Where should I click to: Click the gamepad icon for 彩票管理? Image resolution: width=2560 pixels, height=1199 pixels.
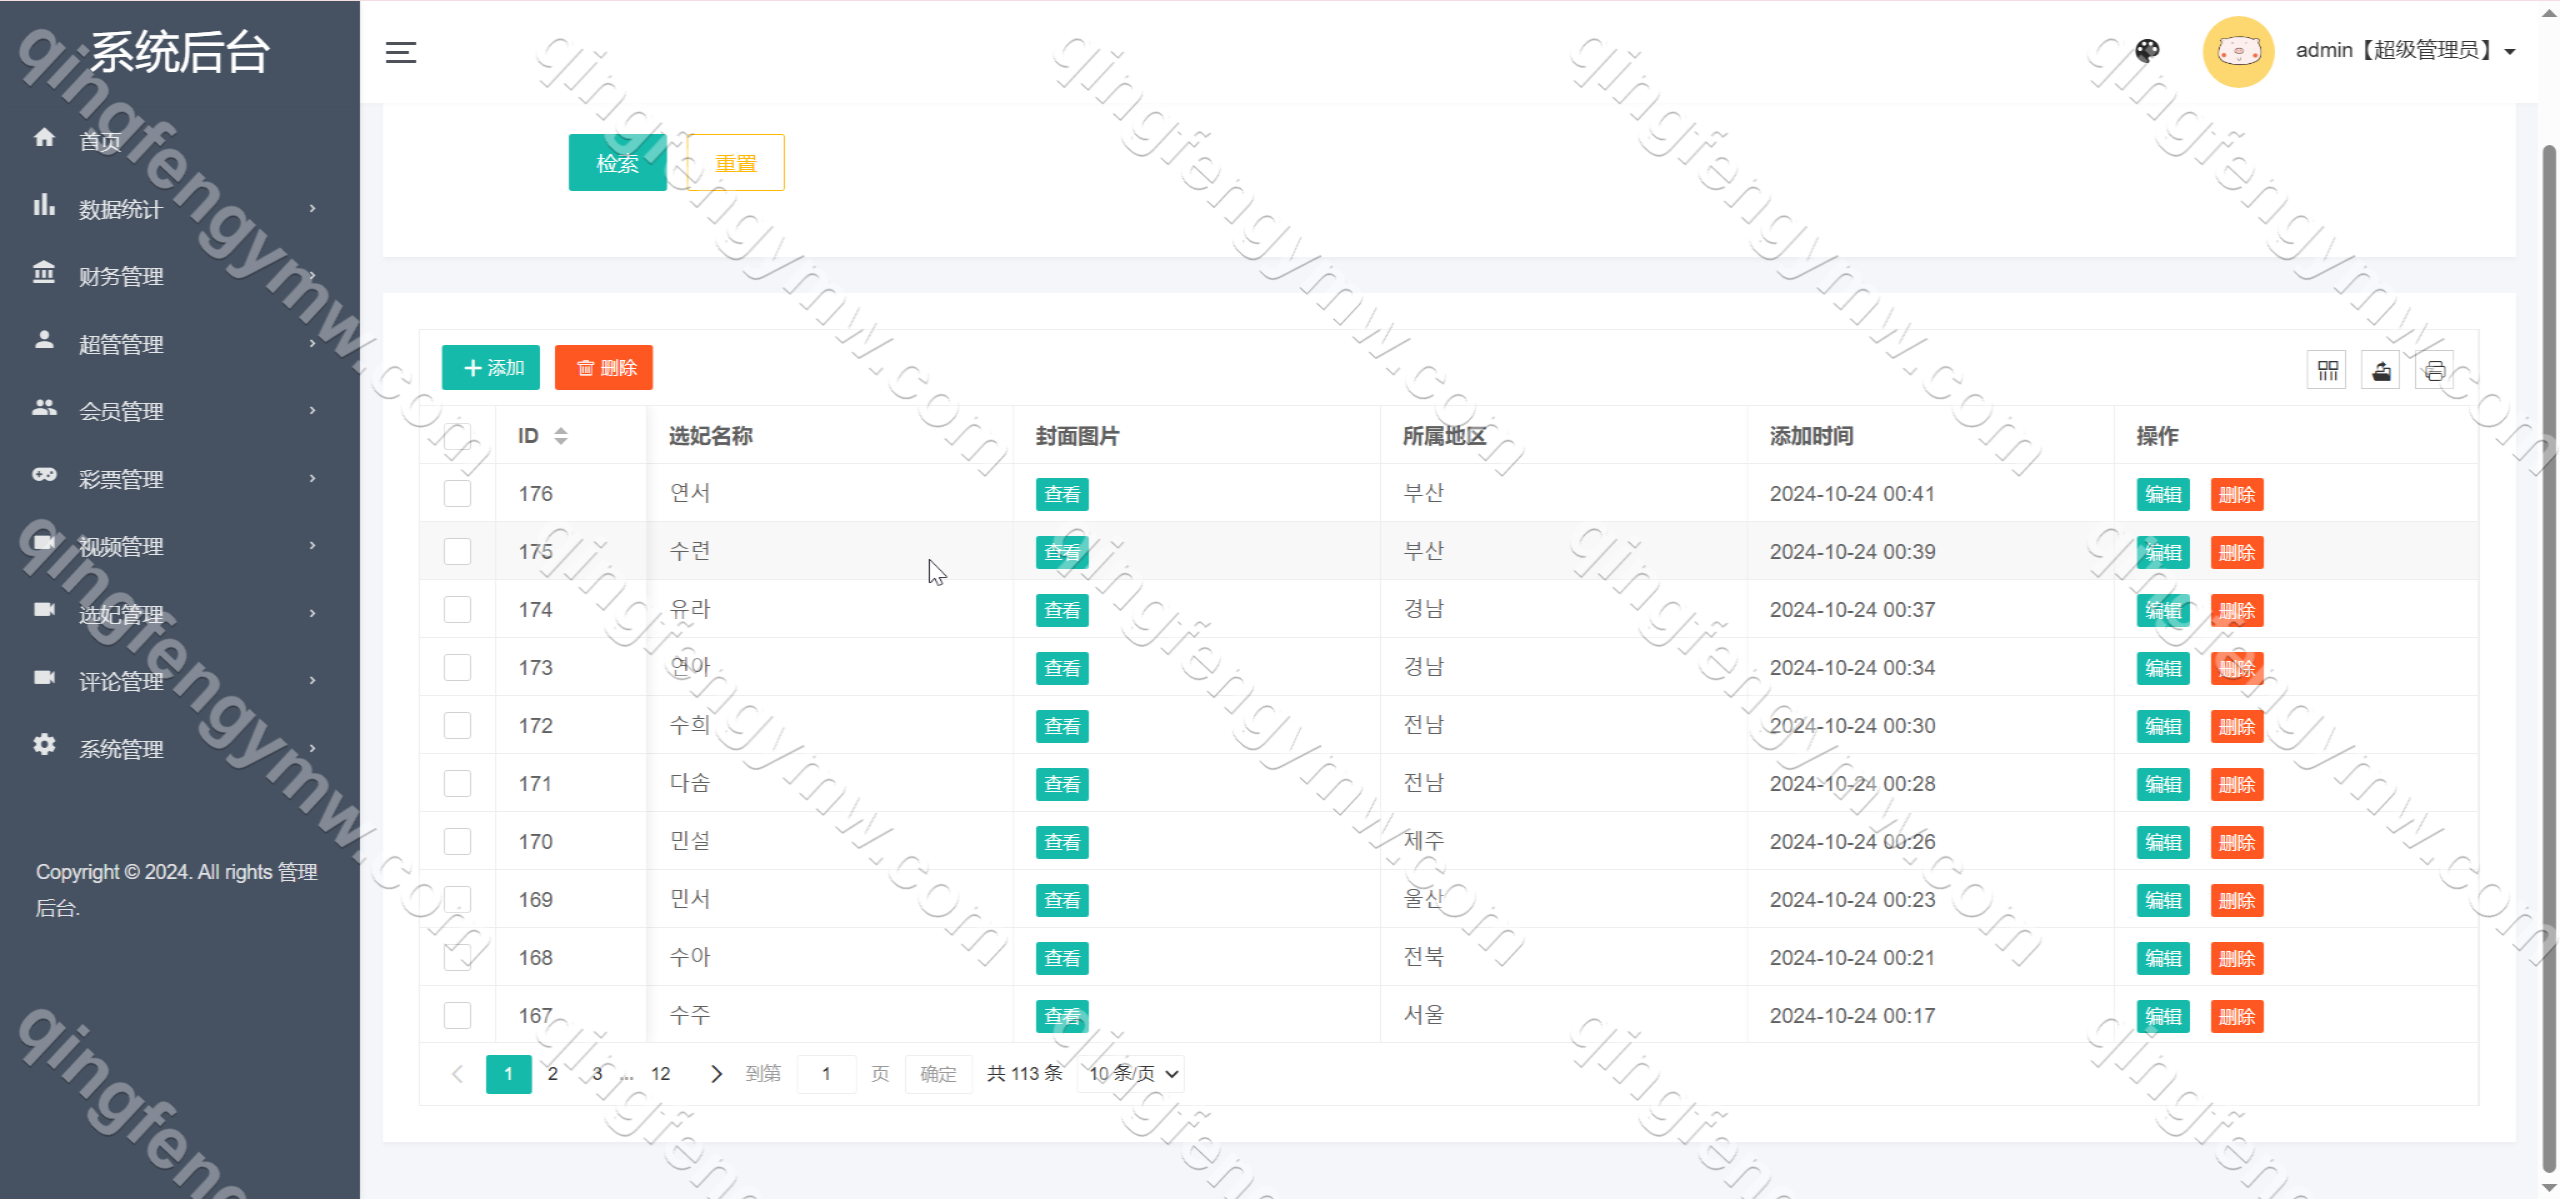click(x=44, y=474)
